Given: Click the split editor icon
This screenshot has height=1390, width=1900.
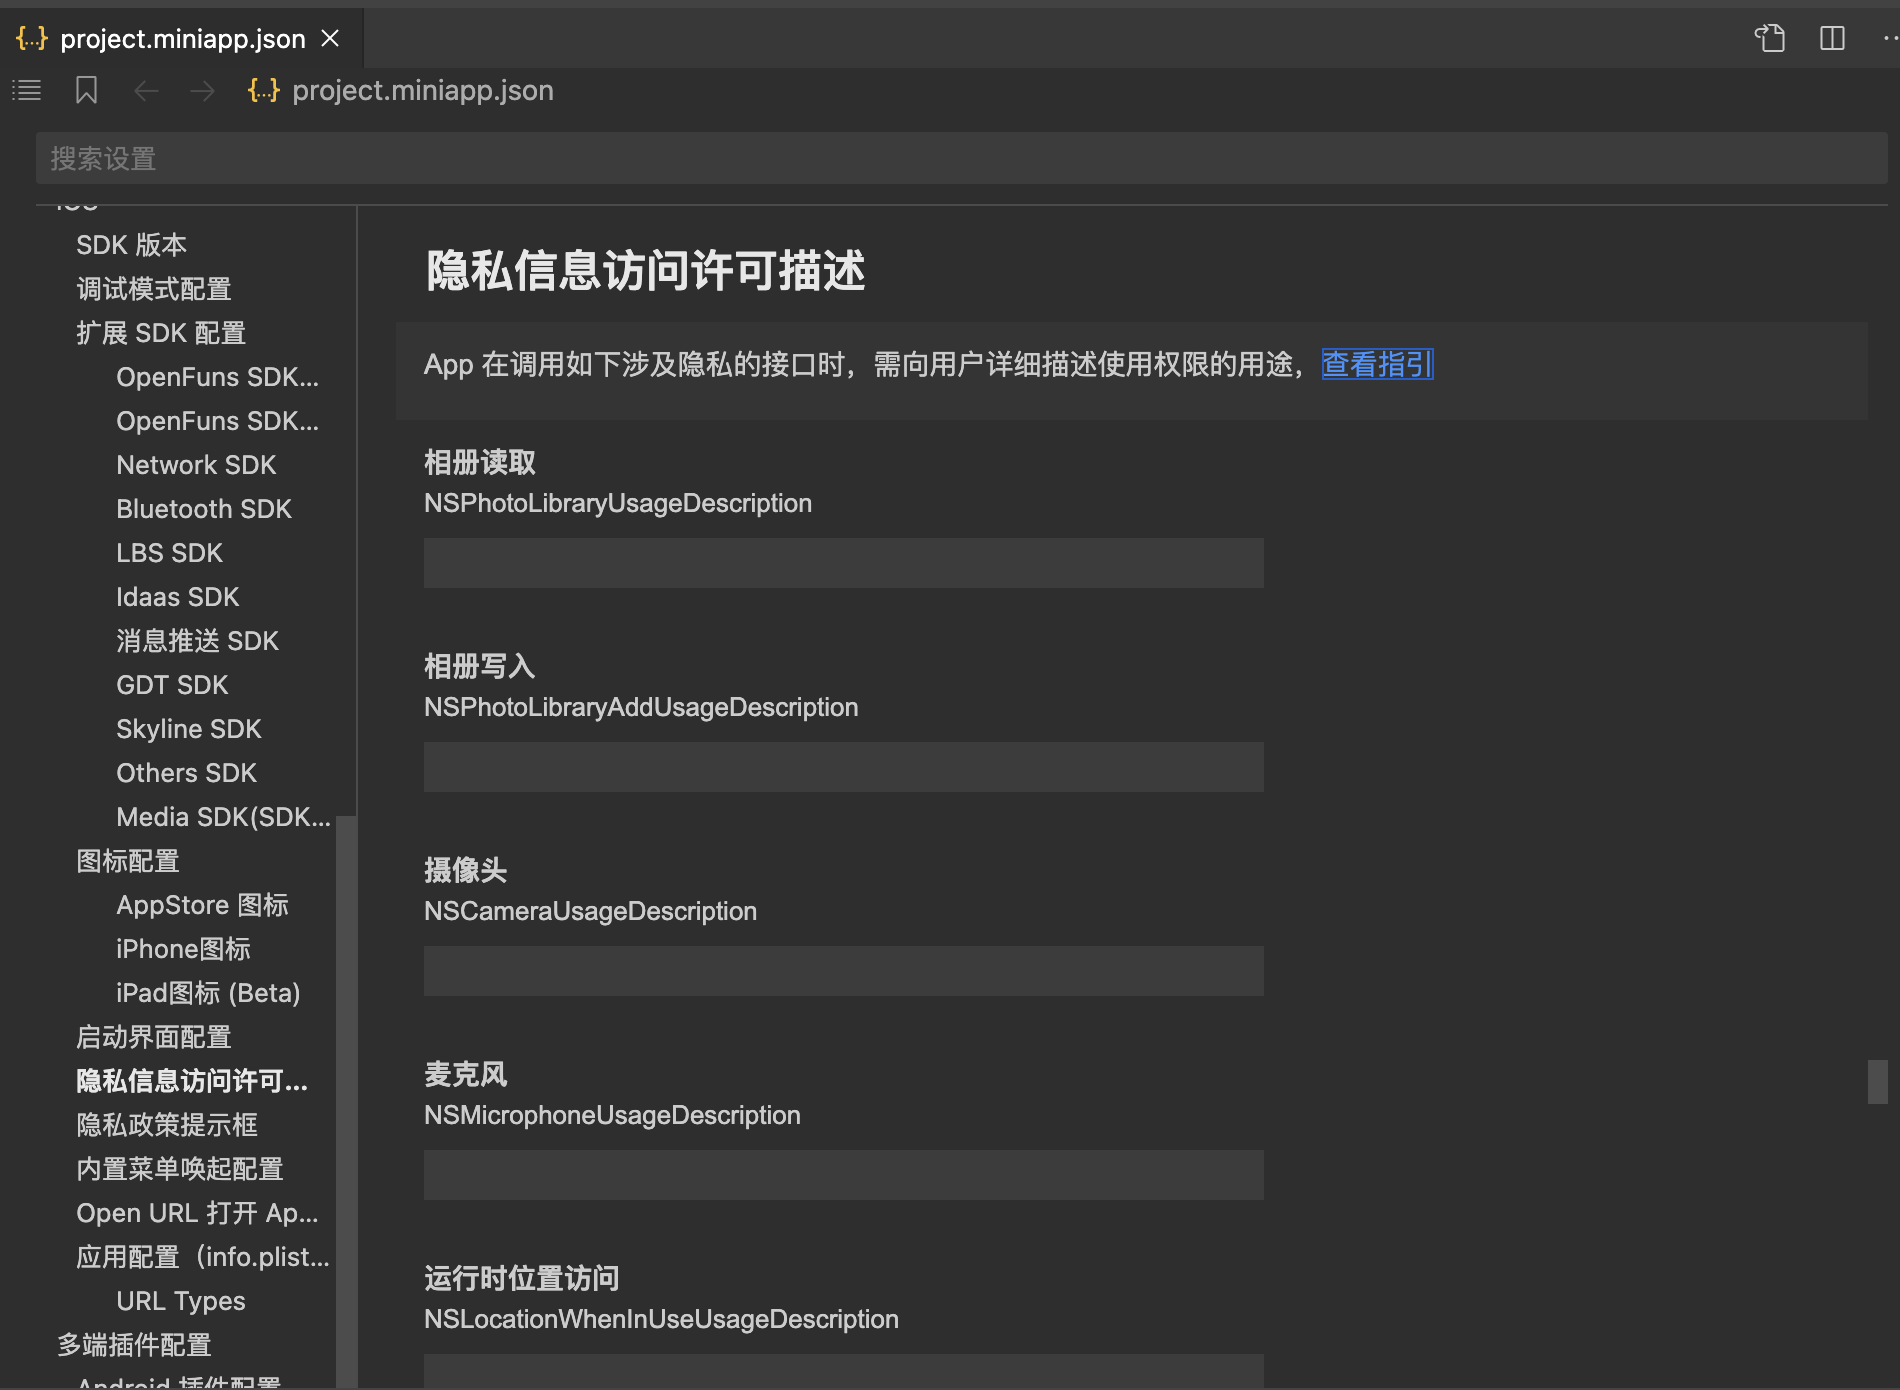Looking at the screenshot, I should click(1832, 38).
